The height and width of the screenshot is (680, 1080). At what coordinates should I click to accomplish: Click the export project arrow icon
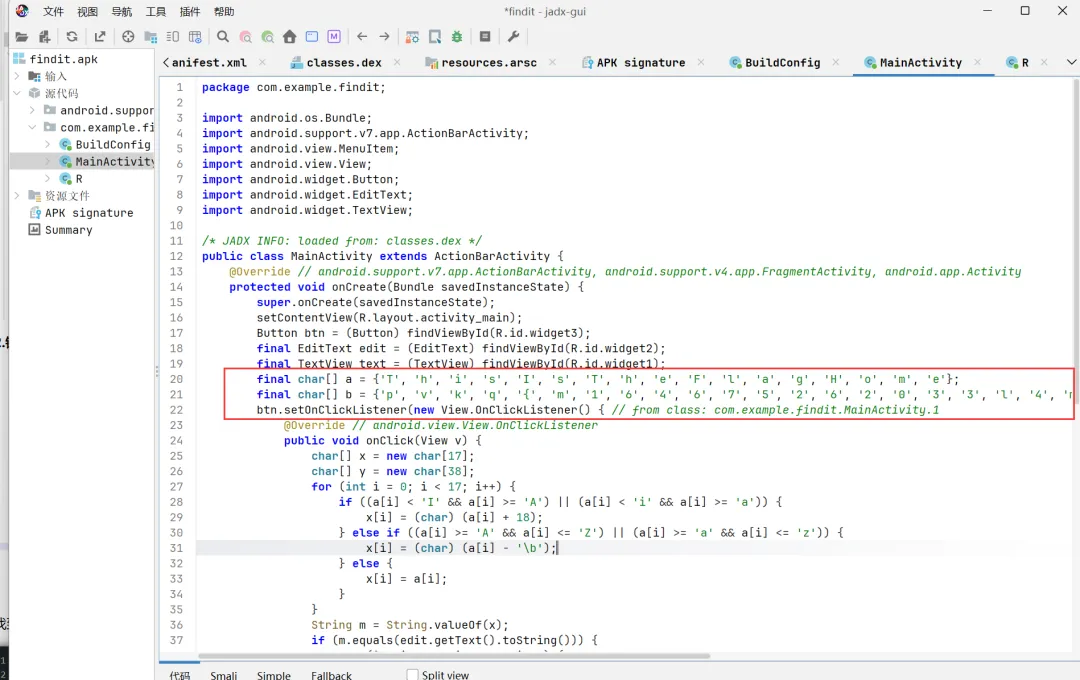[100, 37]
